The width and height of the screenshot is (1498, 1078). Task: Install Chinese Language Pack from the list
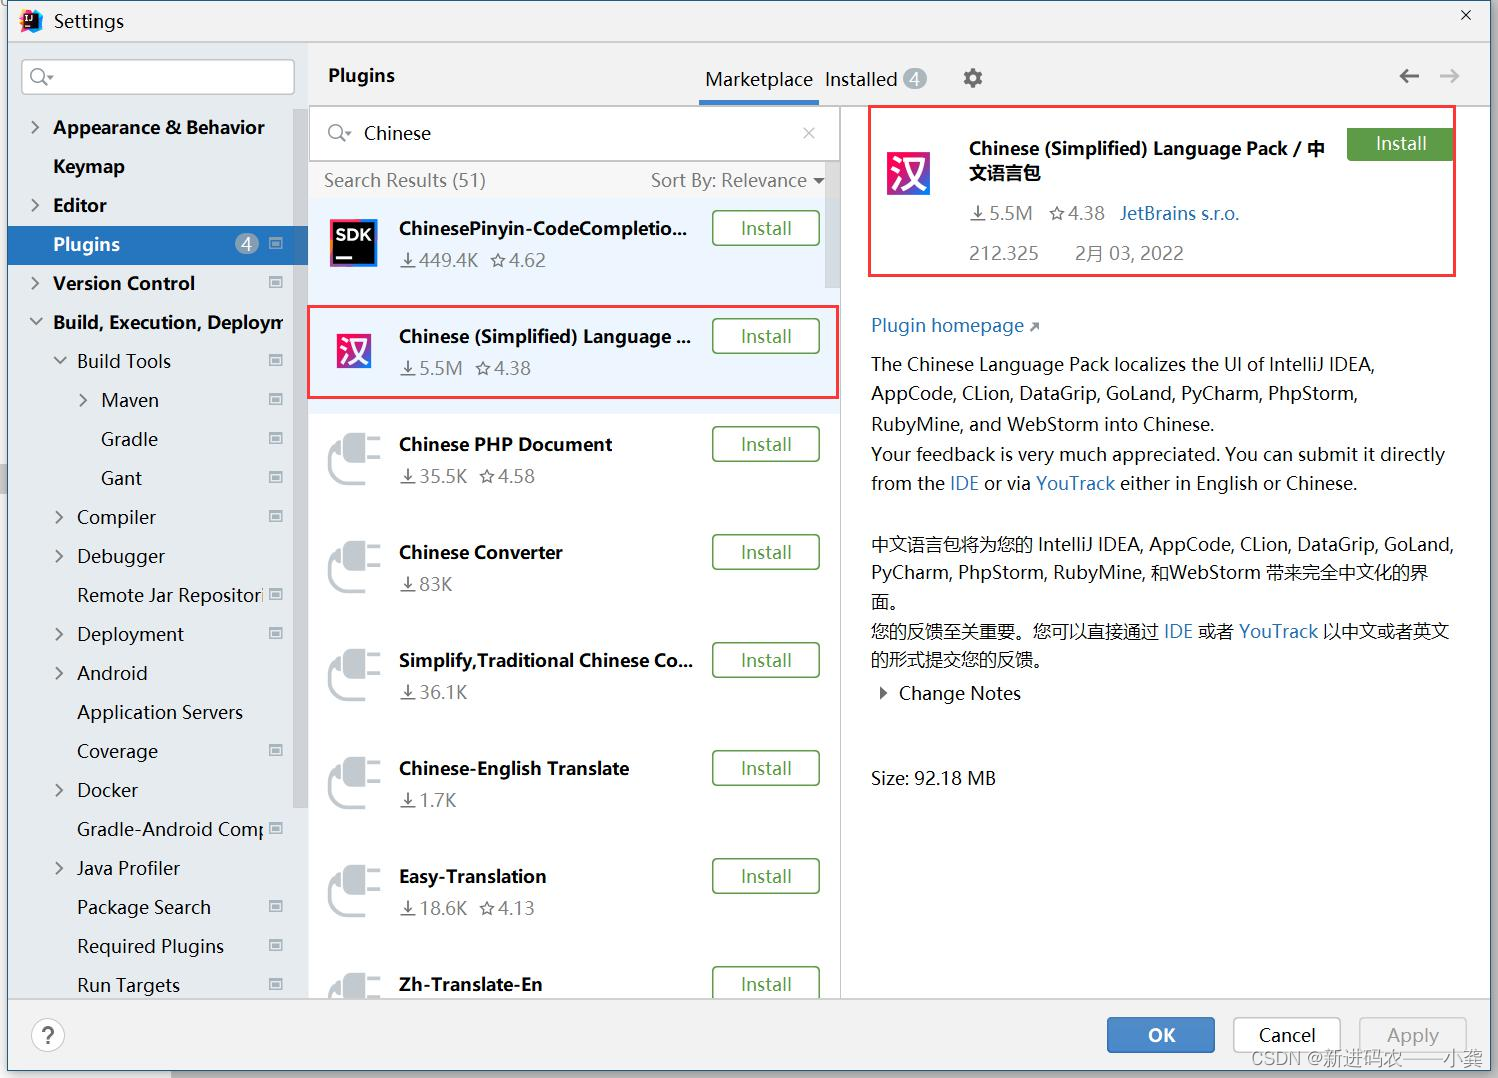(766, 336)
